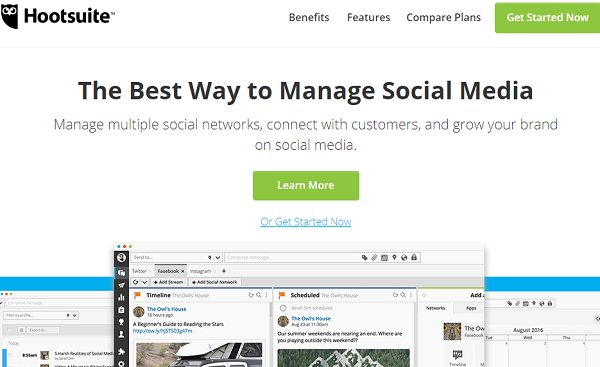Open Assignments clipboard icon in sidebar

click(121, 310)
